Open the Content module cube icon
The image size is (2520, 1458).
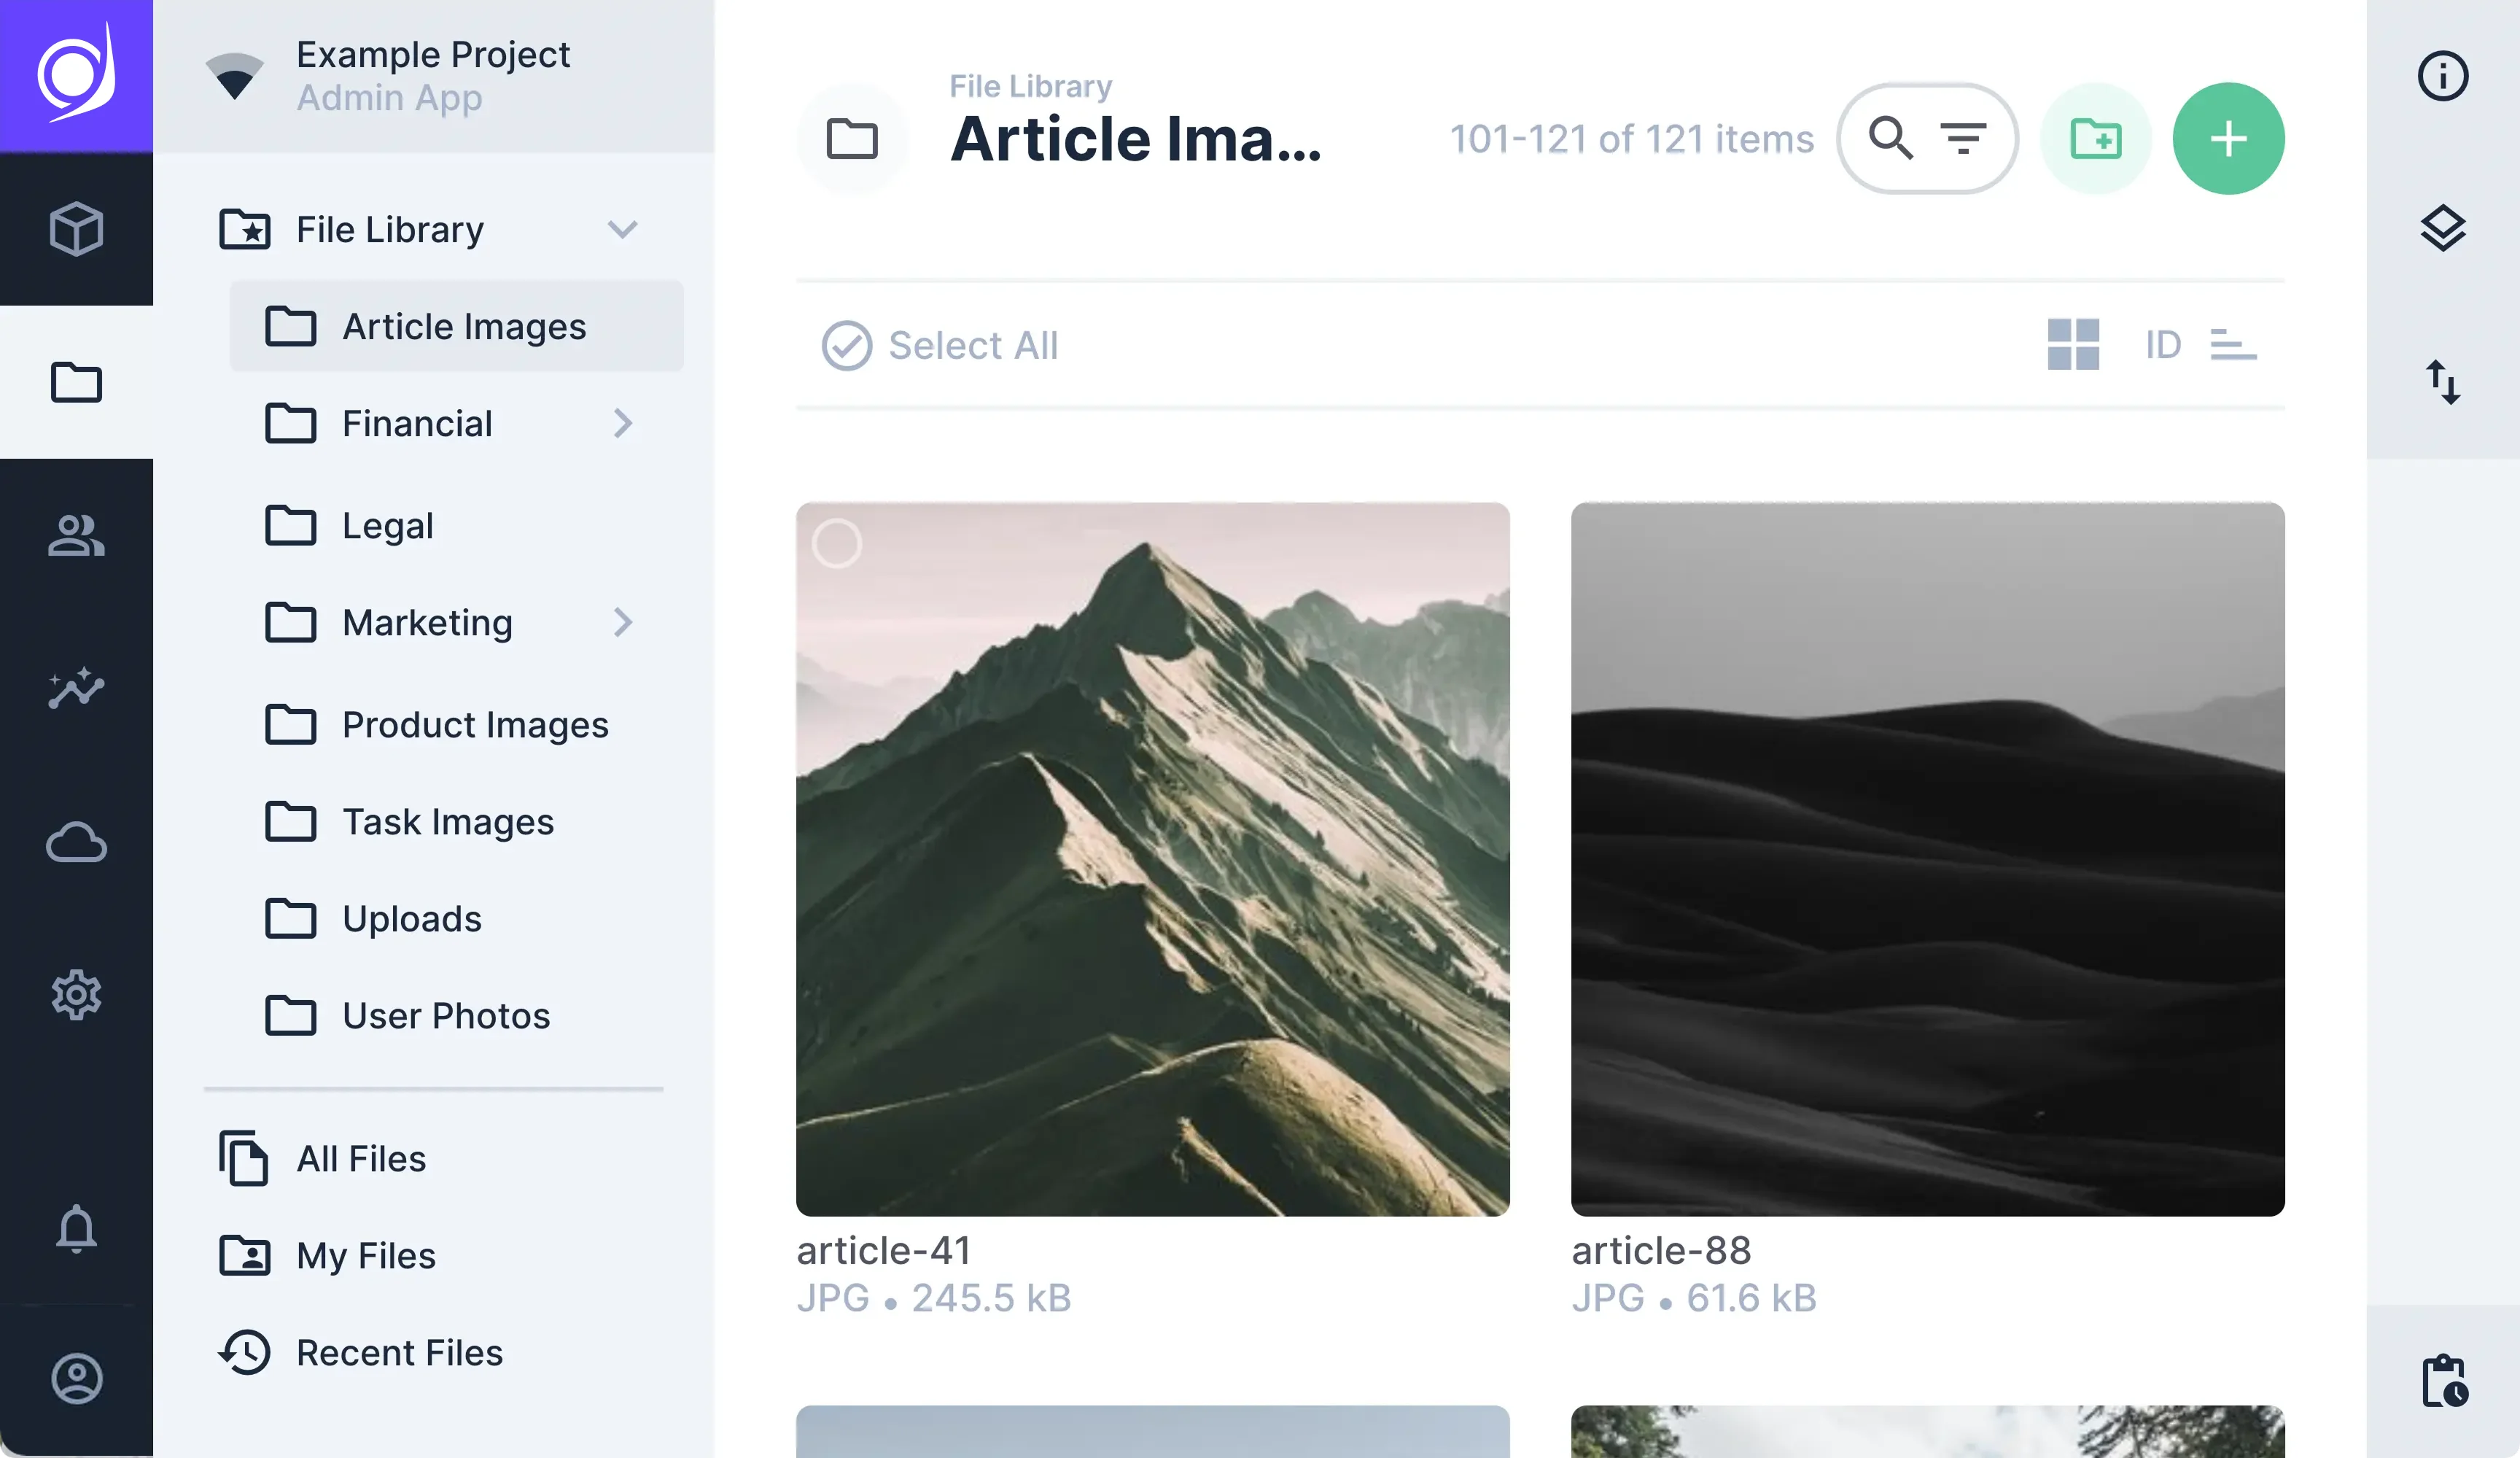(x=76, y=229)
